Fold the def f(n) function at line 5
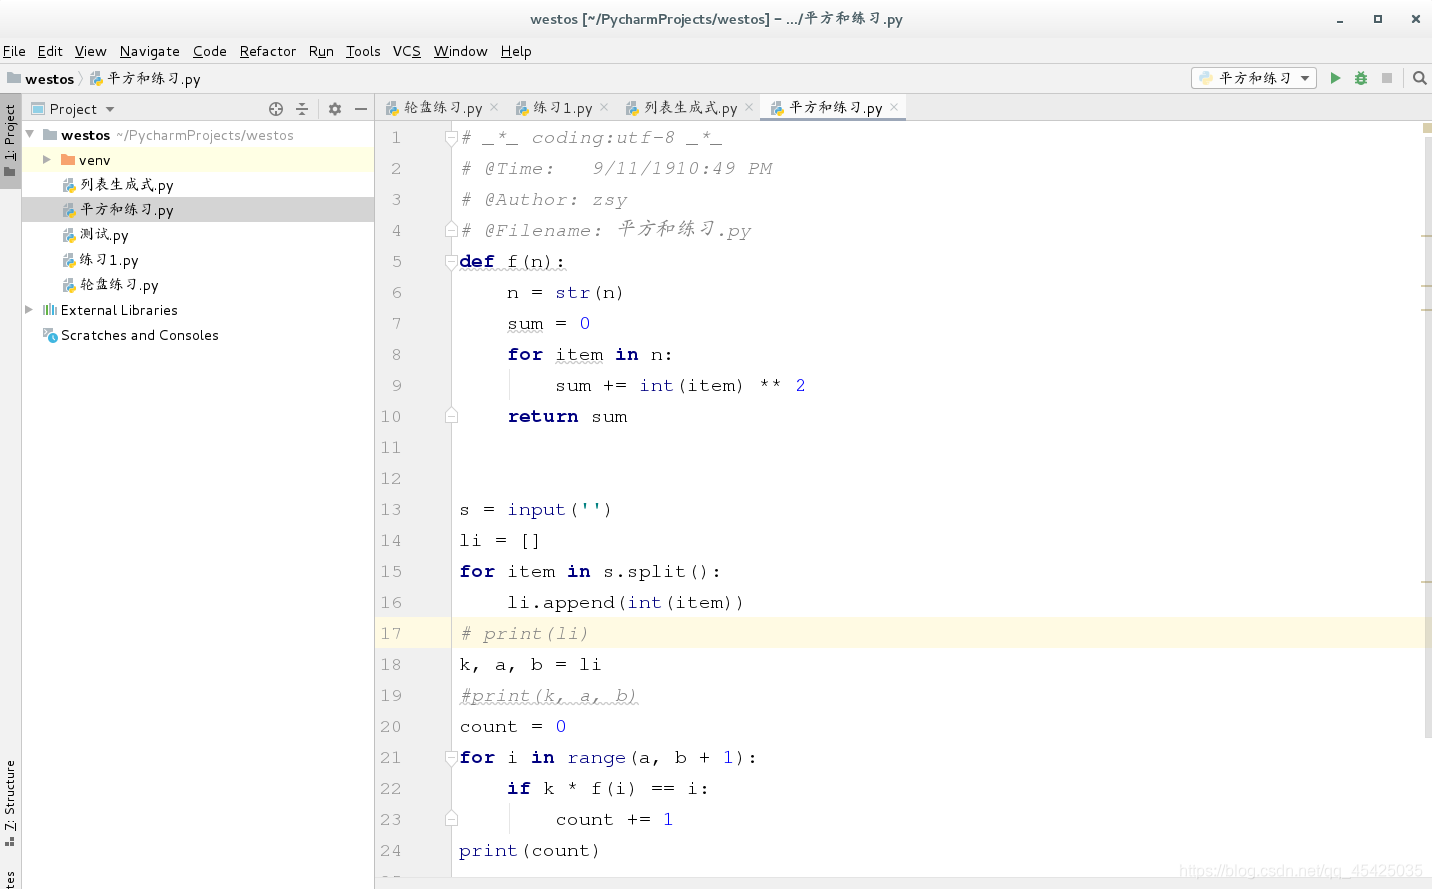This screenshot has width=1432, height=889. pos(451,262)
